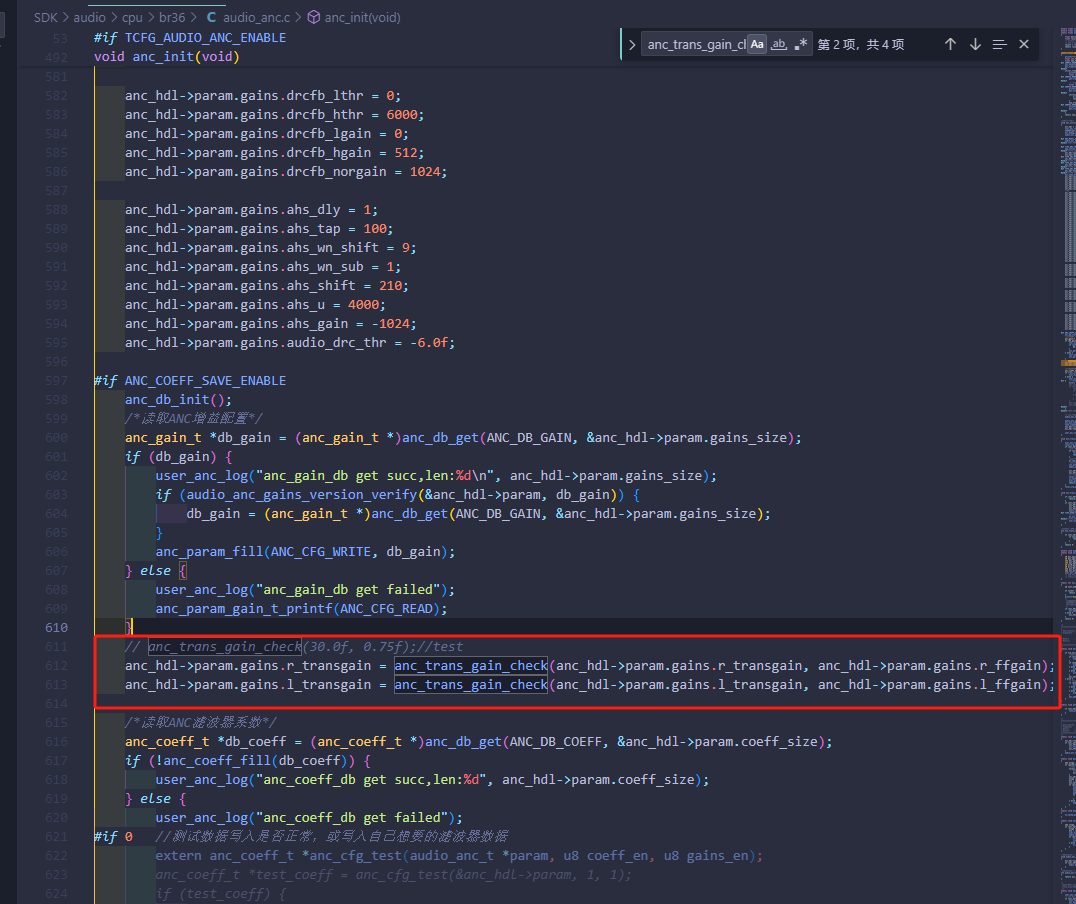Open the audio breadcrumb folder
The width and height of the screenshot is (1076, 904).
coord(89,17)
